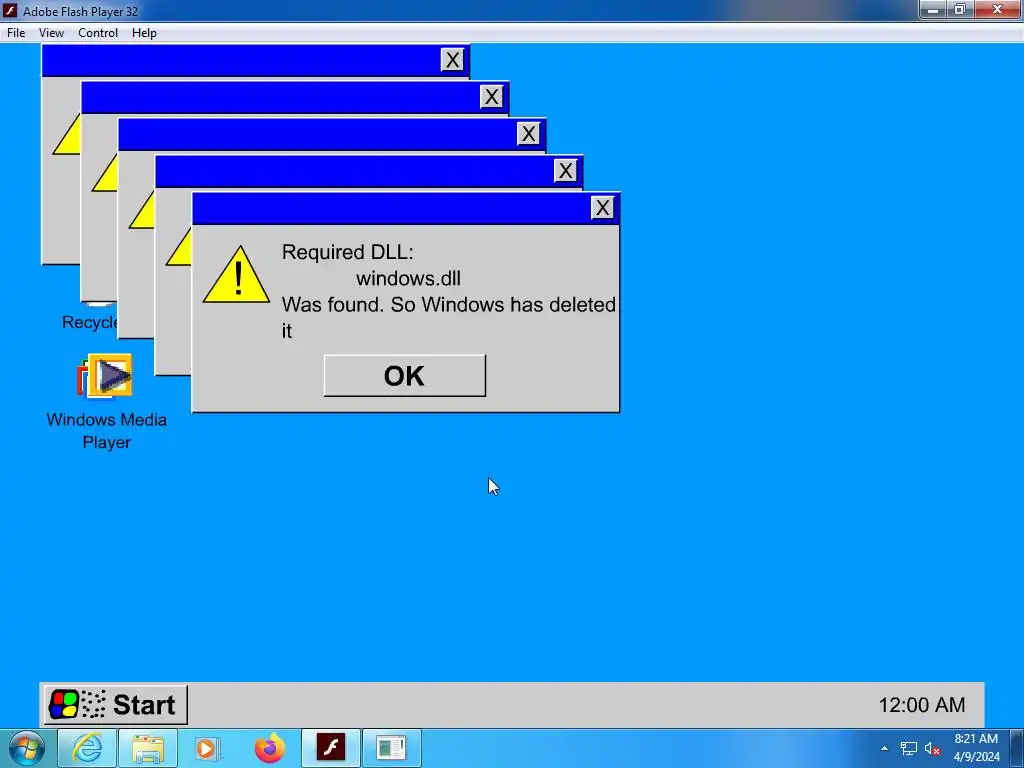Close the front windows.dll error dialog
Image resolution: width=1024 pixels, height=768 pixels.
[602, 208]
